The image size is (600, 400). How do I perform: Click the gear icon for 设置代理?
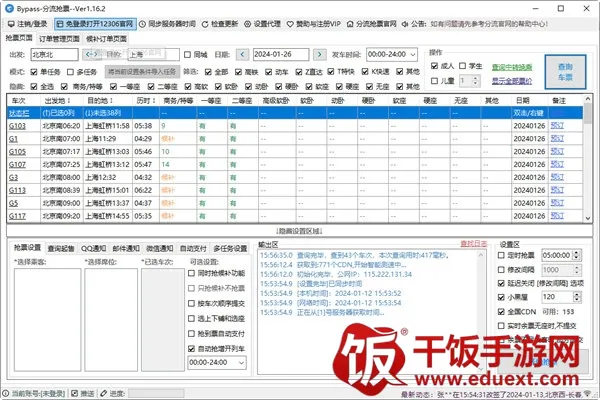click(x=248, y=24)
